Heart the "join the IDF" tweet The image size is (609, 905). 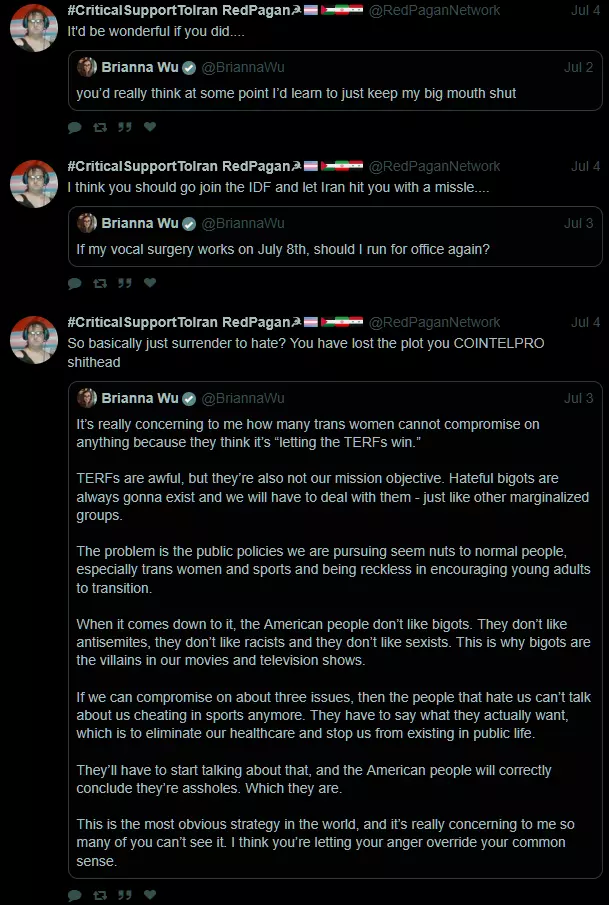(x=150, y=283)
